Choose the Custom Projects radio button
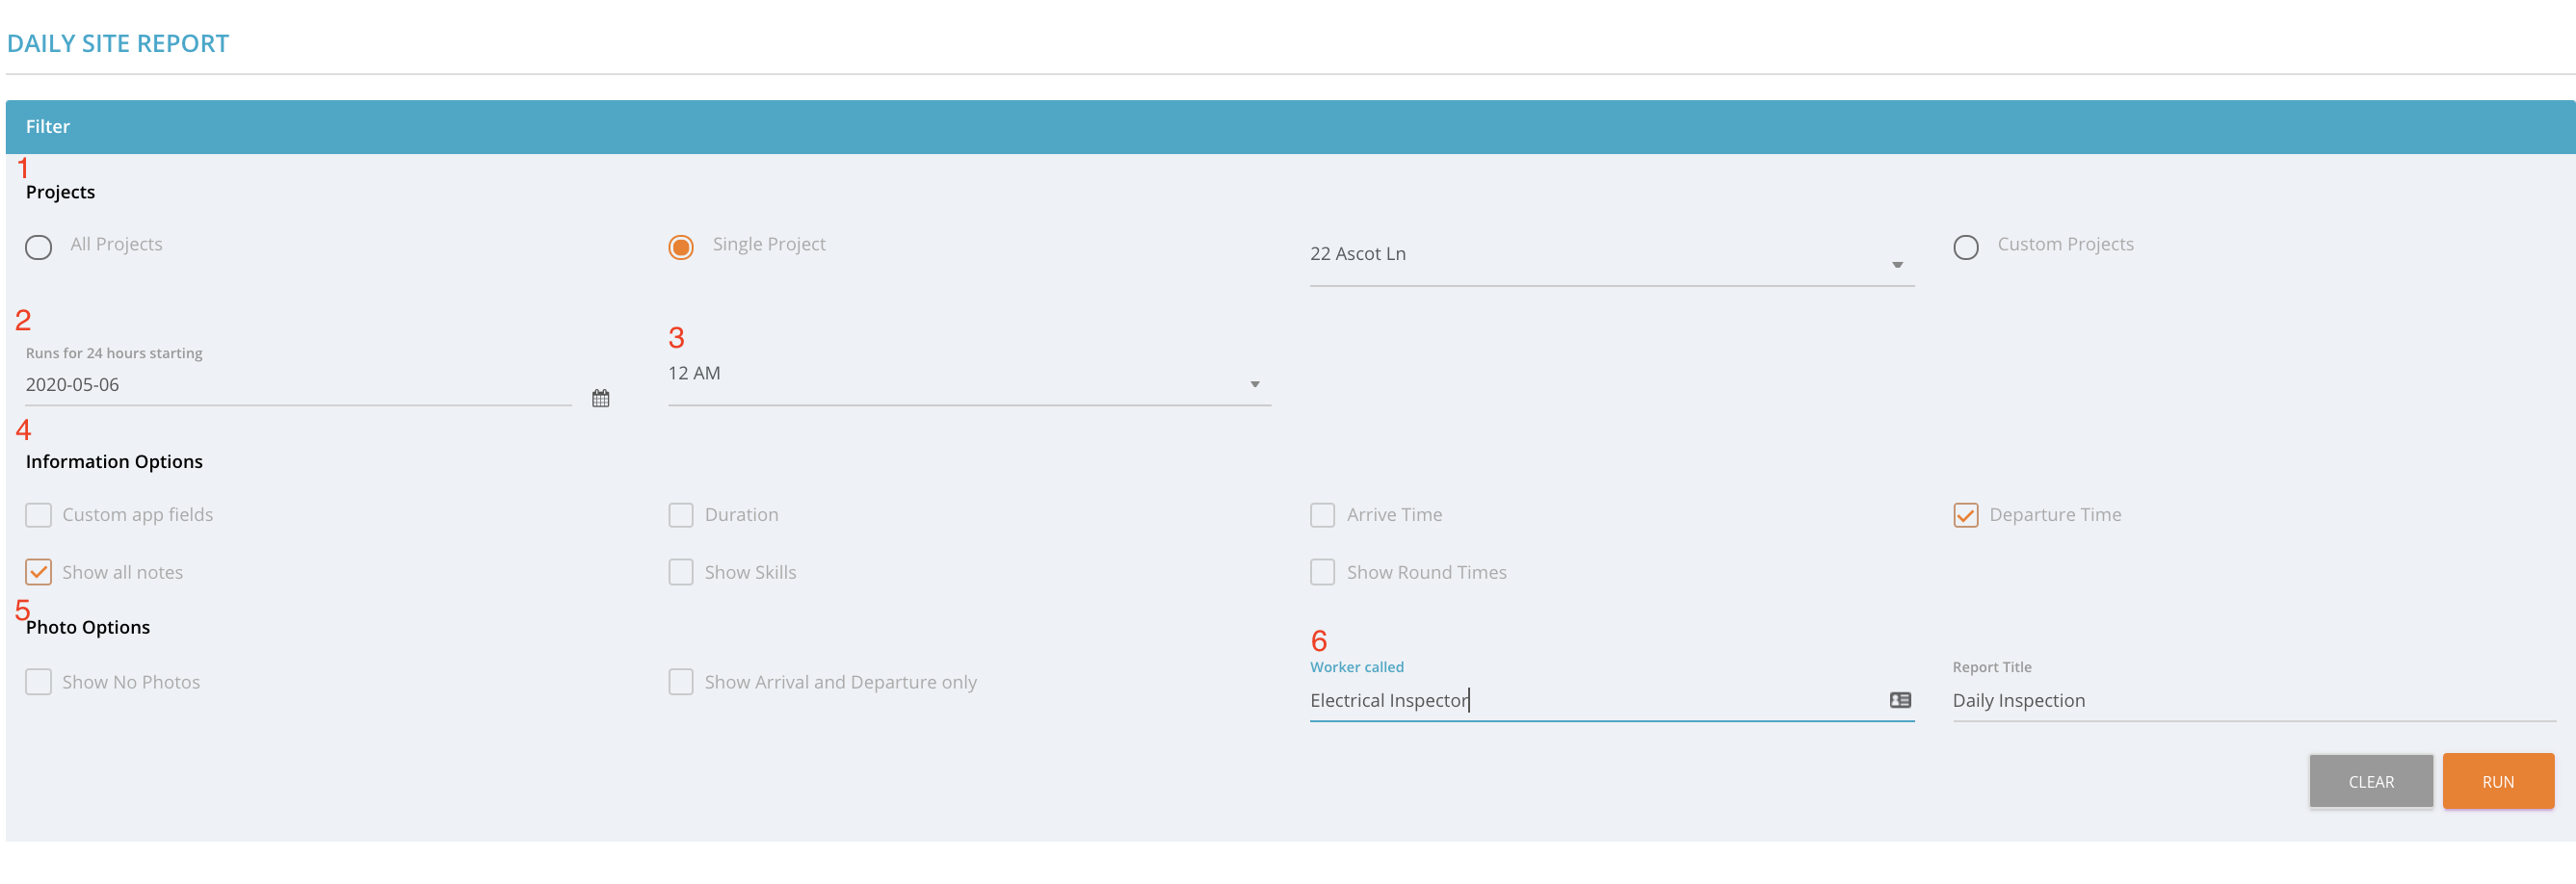 point(1965,247)
